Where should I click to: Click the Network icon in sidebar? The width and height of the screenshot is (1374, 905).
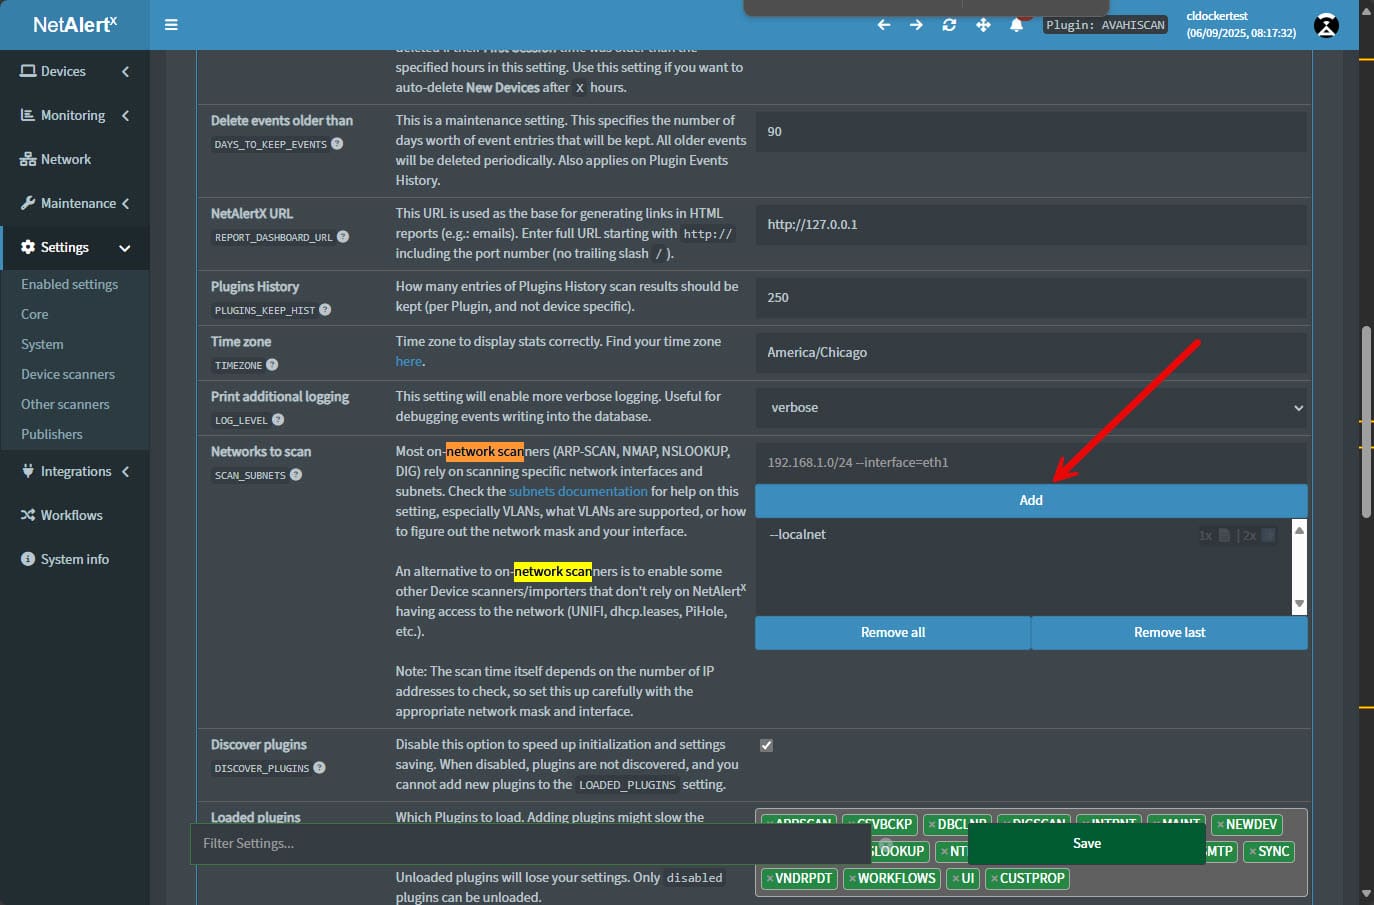[x=28, y=159]
